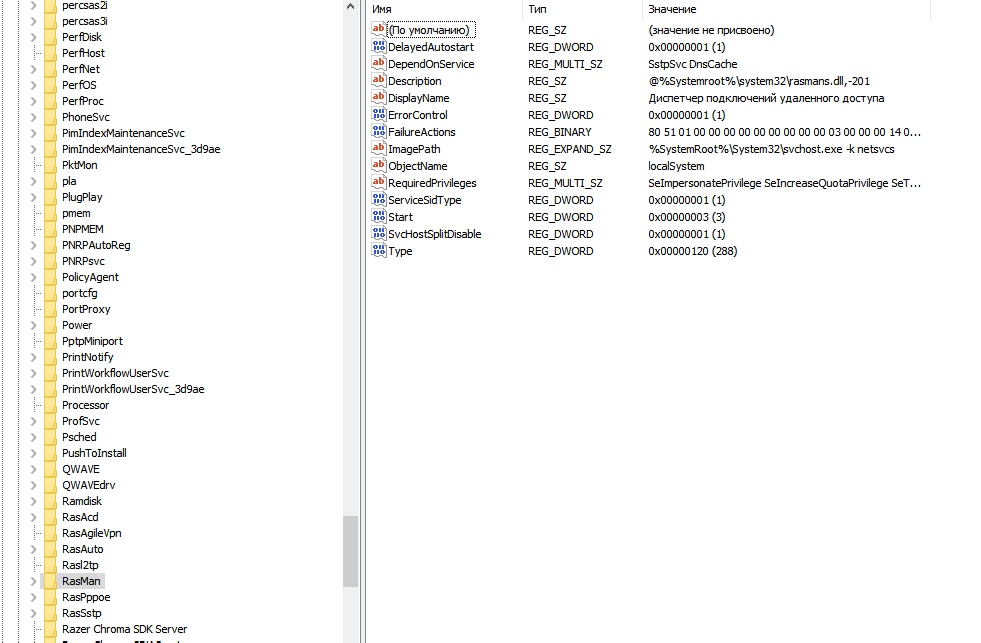This screenshot has width=981, height=643.
Task: Click the PolicyAgent folder icon
Action: coord(50,277)
